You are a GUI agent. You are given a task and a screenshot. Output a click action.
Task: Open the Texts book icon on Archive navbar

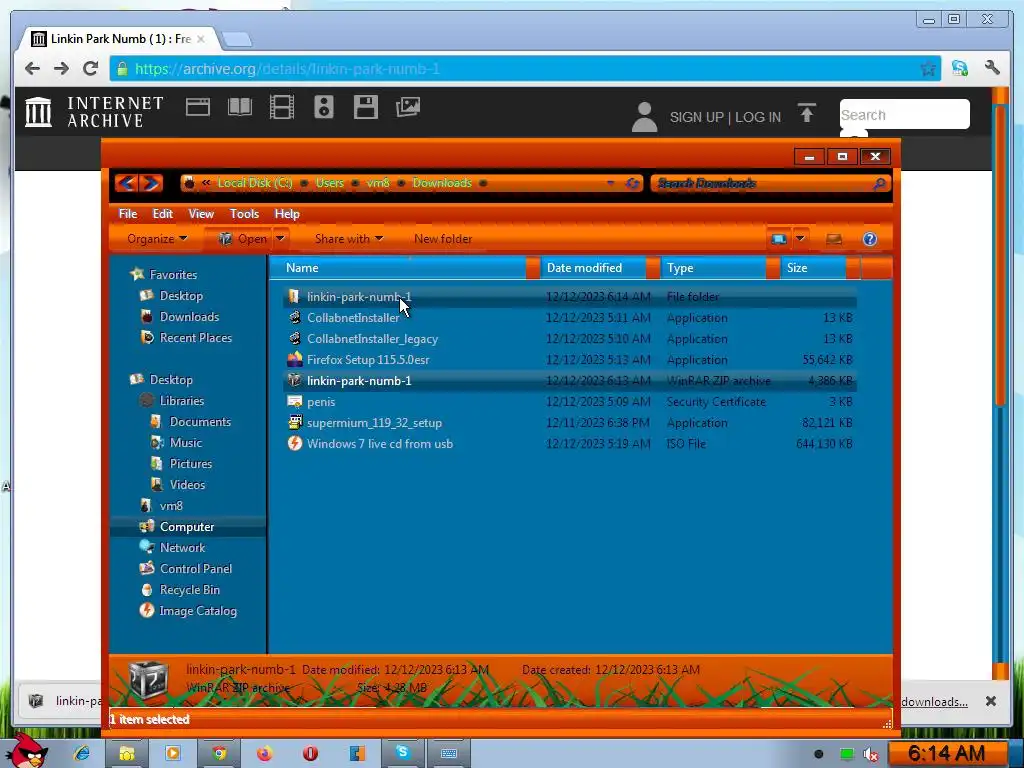[240, 107]
